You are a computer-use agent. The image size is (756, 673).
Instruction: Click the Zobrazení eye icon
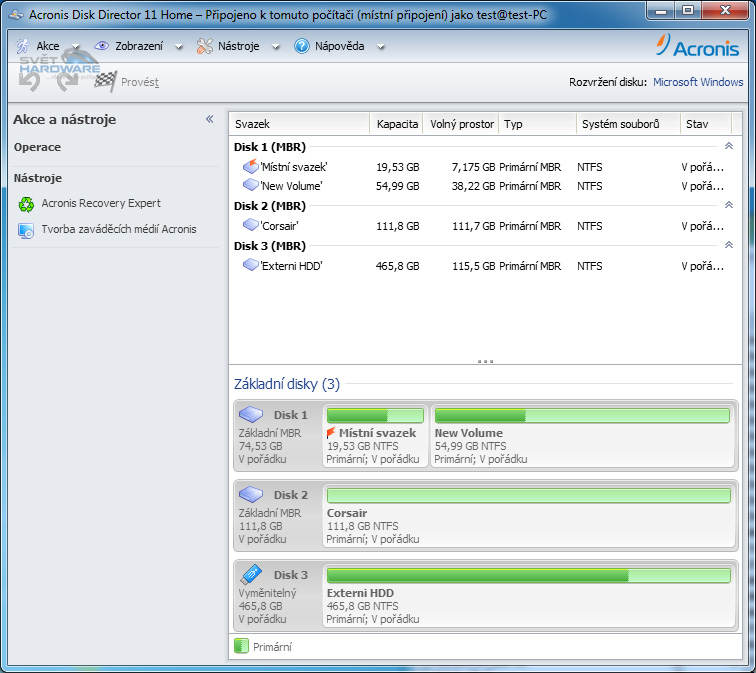click(x=101, y=46)
